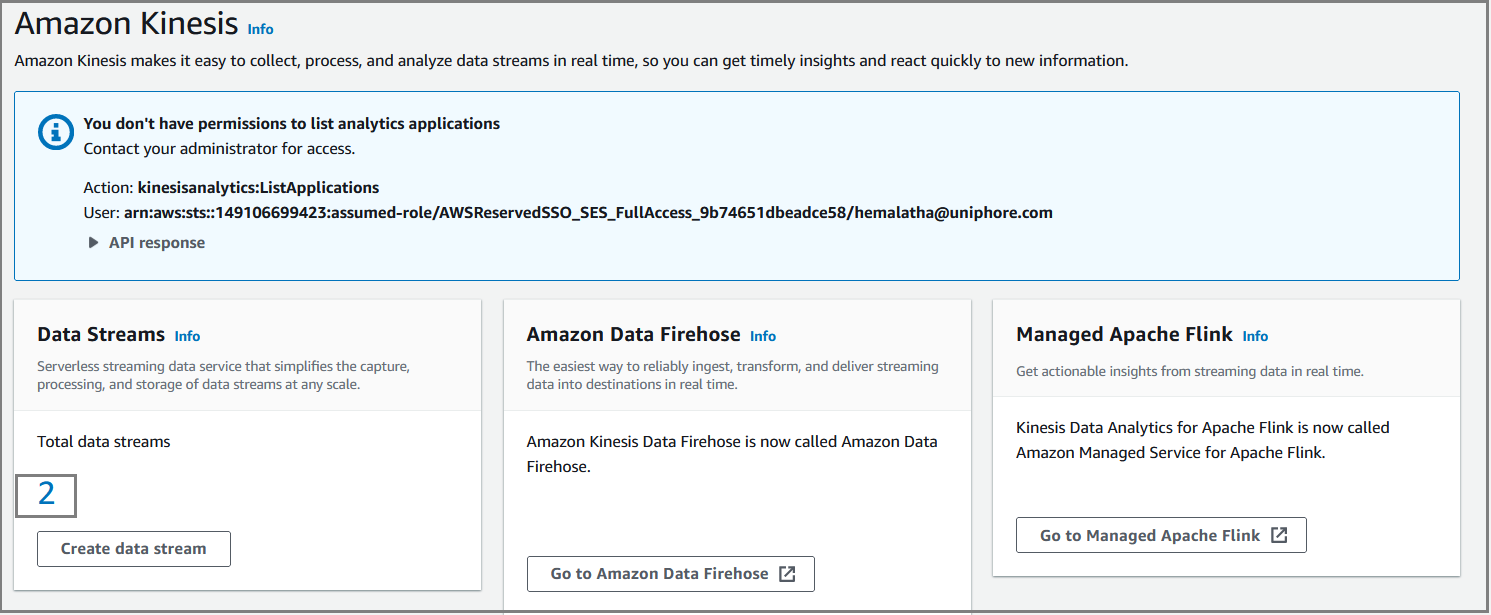Image resolution: width=1491 pixels, height=615 pixels.
Task: Click the blue information circle icon in the alert
Action: point(56,132)
